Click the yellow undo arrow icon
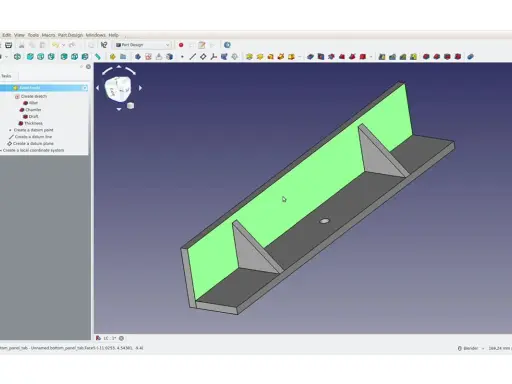This screenshot has width=512, height=384. [55, 45]
